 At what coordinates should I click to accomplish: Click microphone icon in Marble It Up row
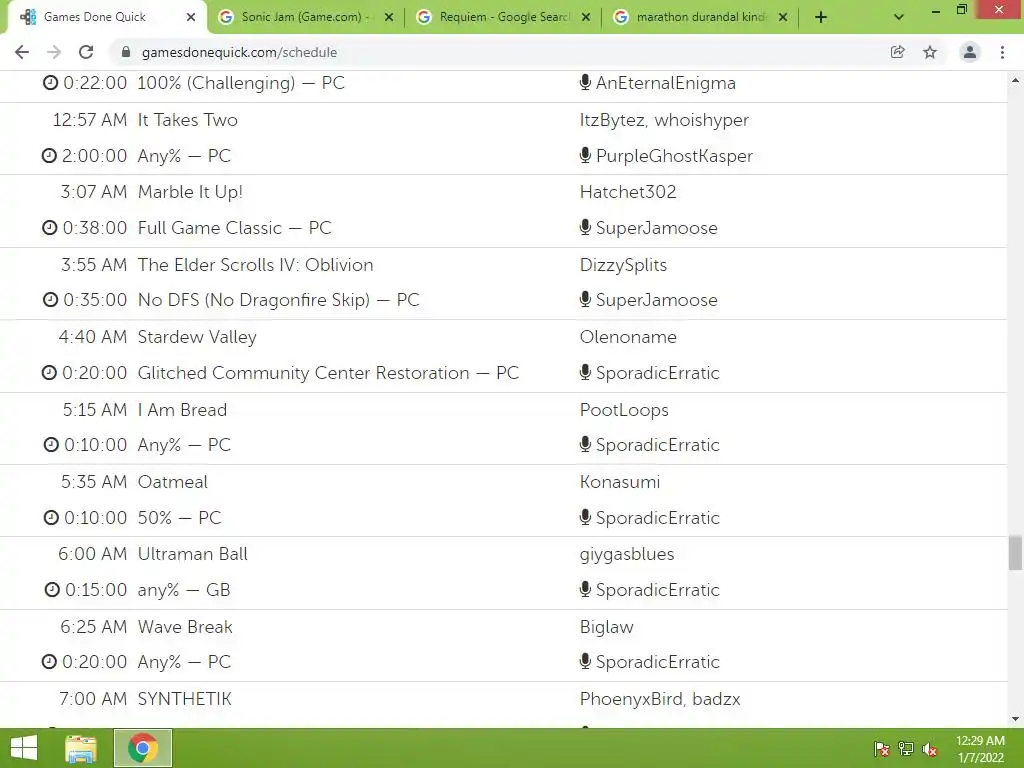tap(585, 227)
